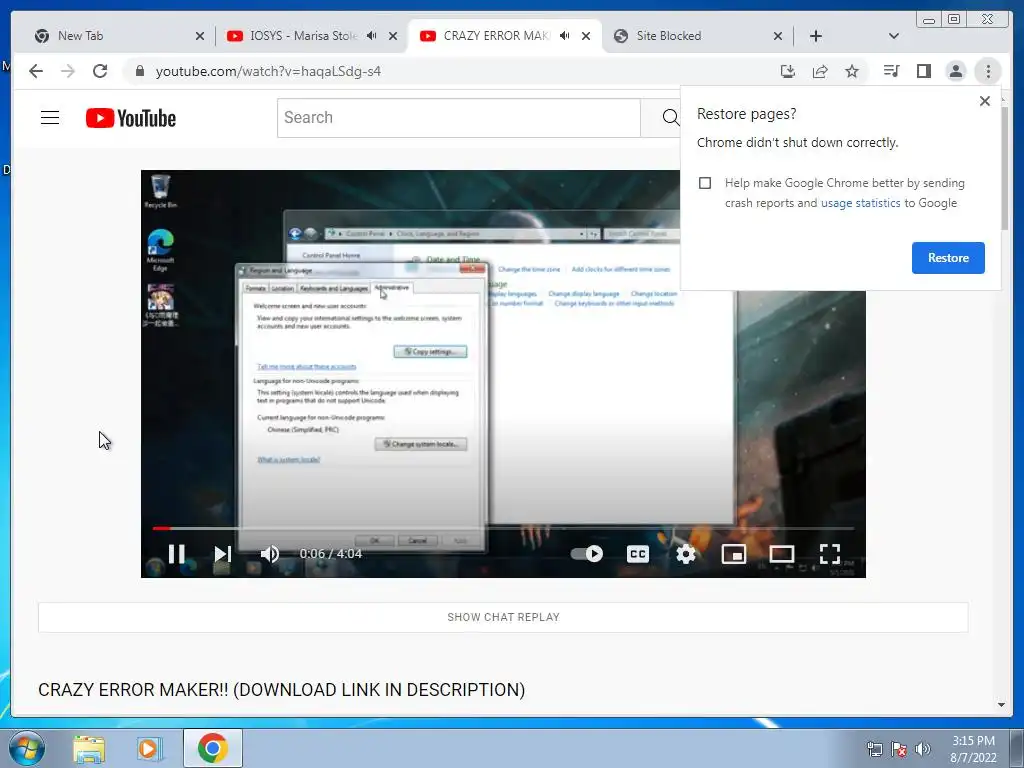
Task: Click Chrome taskbar button
Action: tap(213, 748)
